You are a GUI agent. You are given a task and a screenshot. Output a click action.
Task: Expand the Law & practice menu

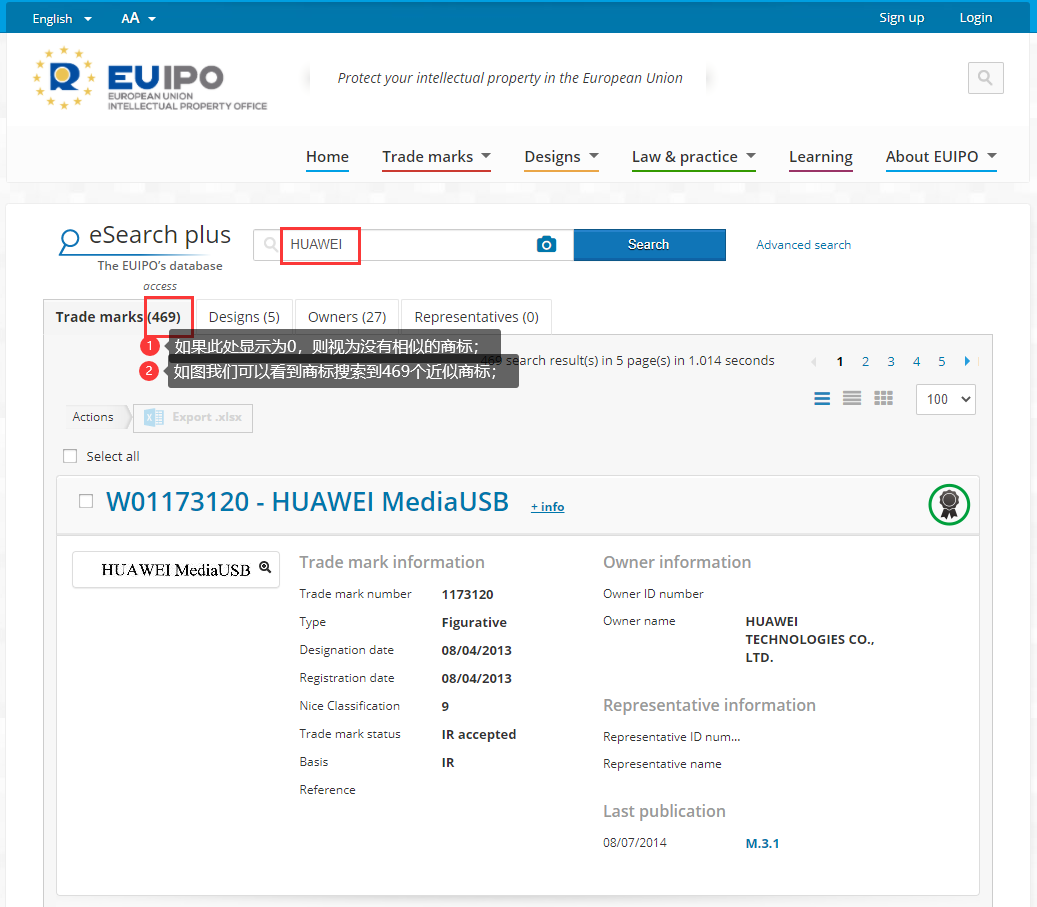[x=694, y=157]
